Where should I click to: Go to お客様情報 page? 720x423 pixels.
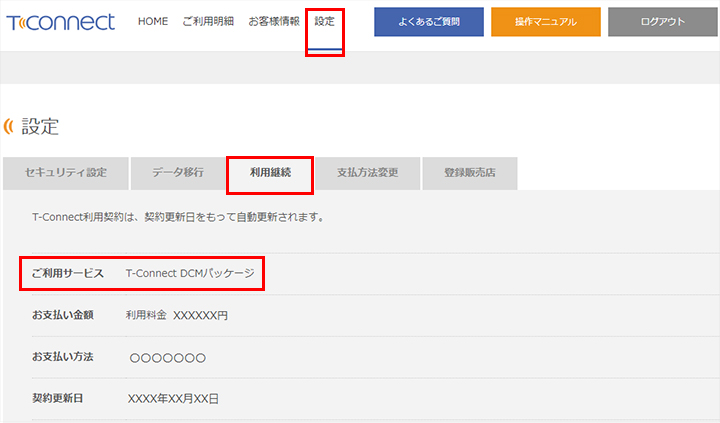tap(274, 22)
